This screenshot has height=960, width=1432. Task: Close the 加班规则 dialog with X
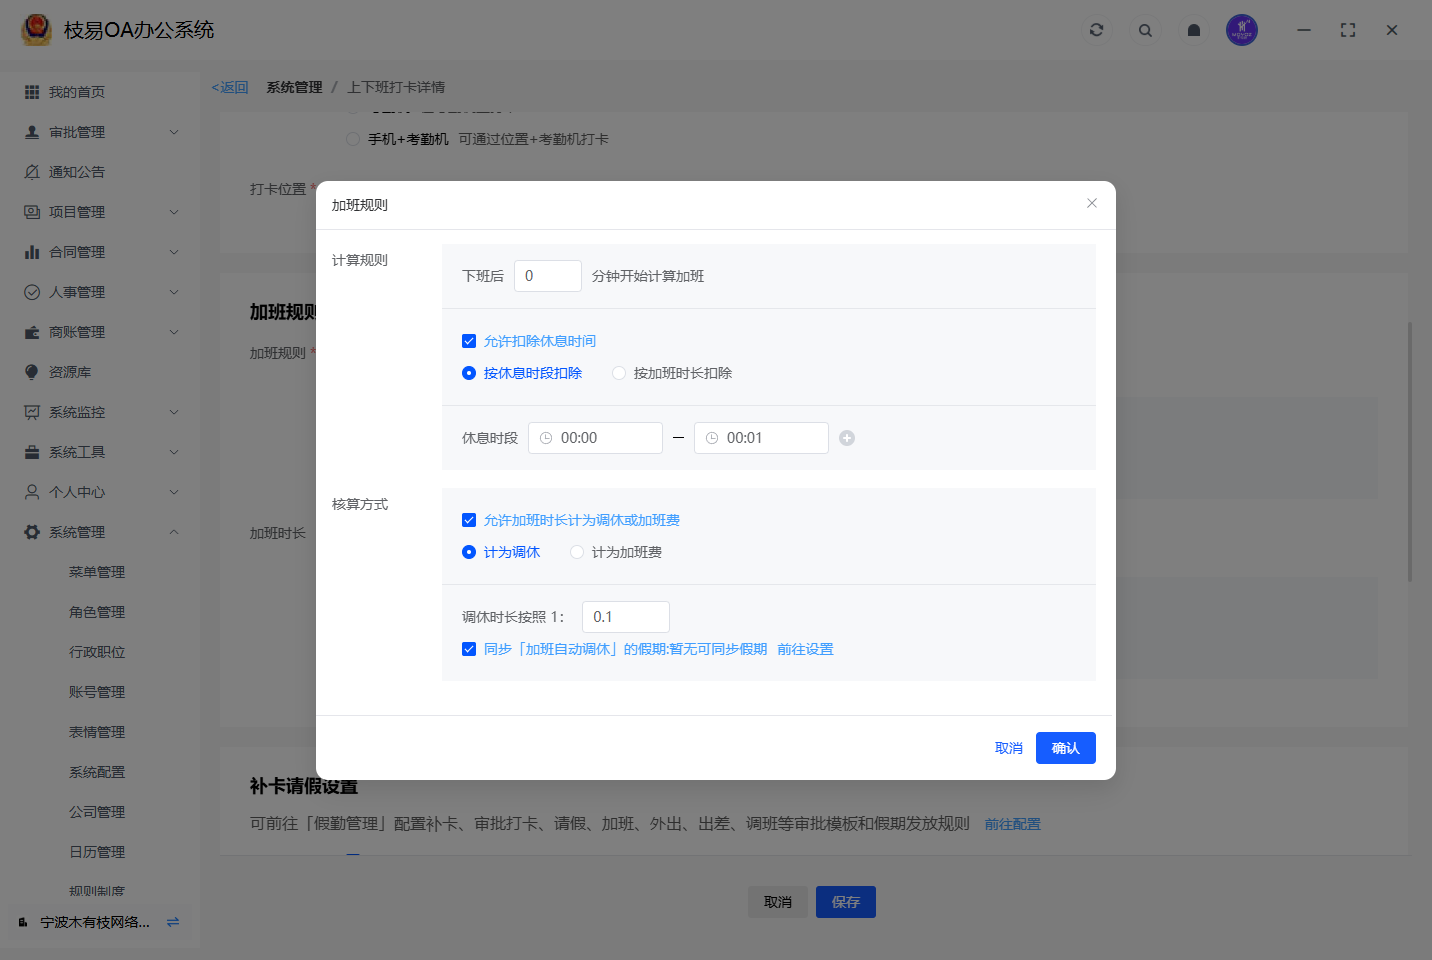(x=1092, y=203)
